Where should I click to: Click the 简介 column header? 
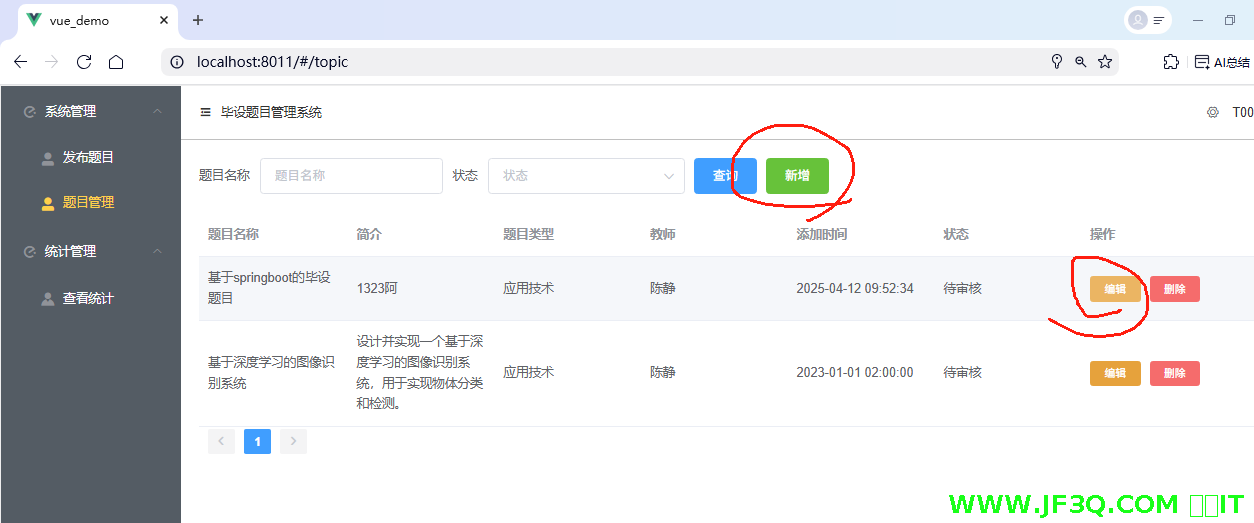coord(369,234)
